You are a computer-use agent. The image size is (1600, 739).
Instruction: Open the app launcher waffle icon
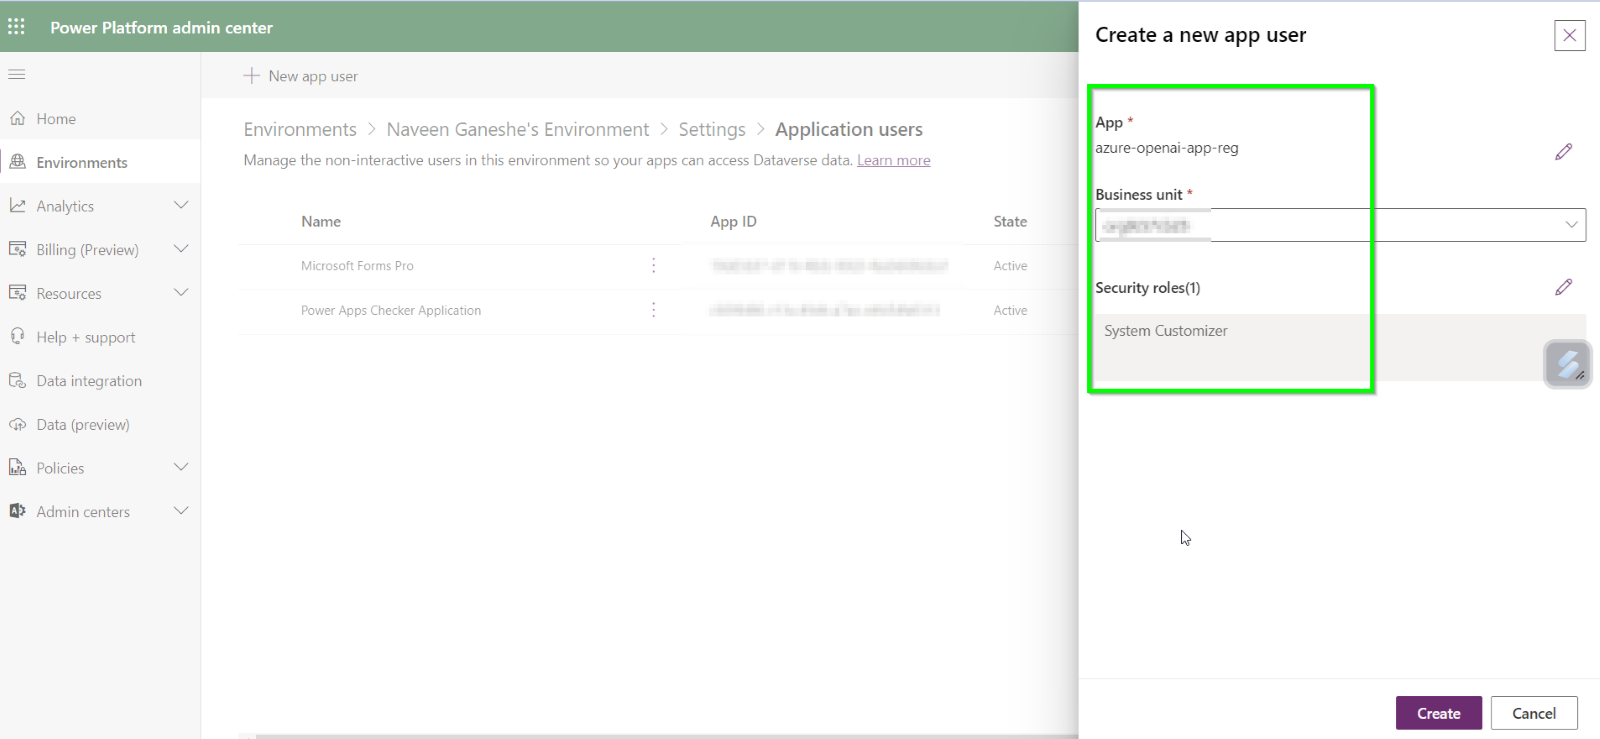point(16,27)
